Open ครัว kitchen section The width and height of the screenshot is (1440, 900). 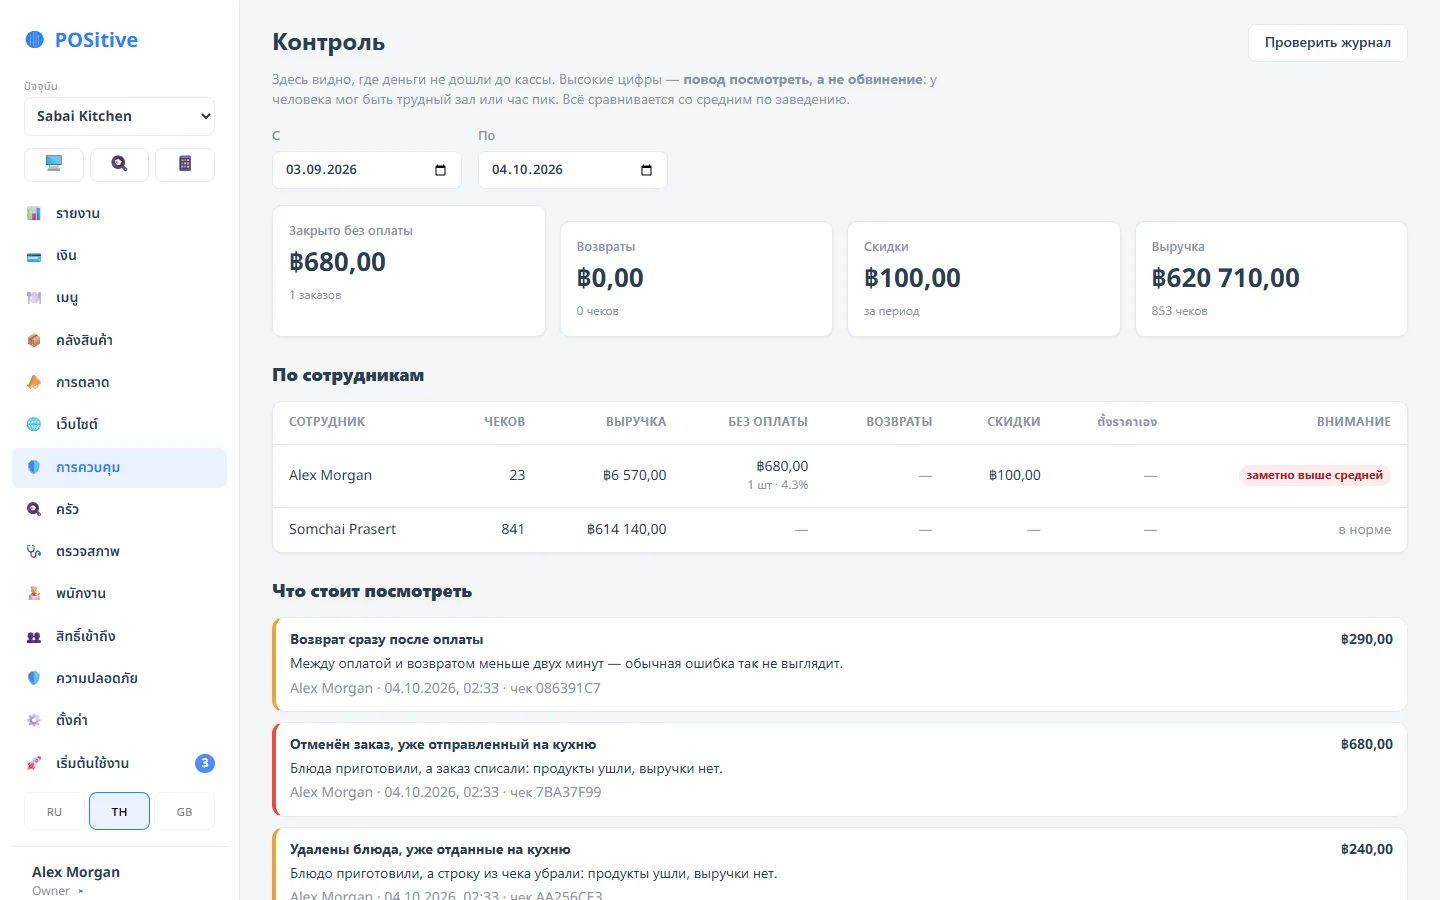pos(119,509)
